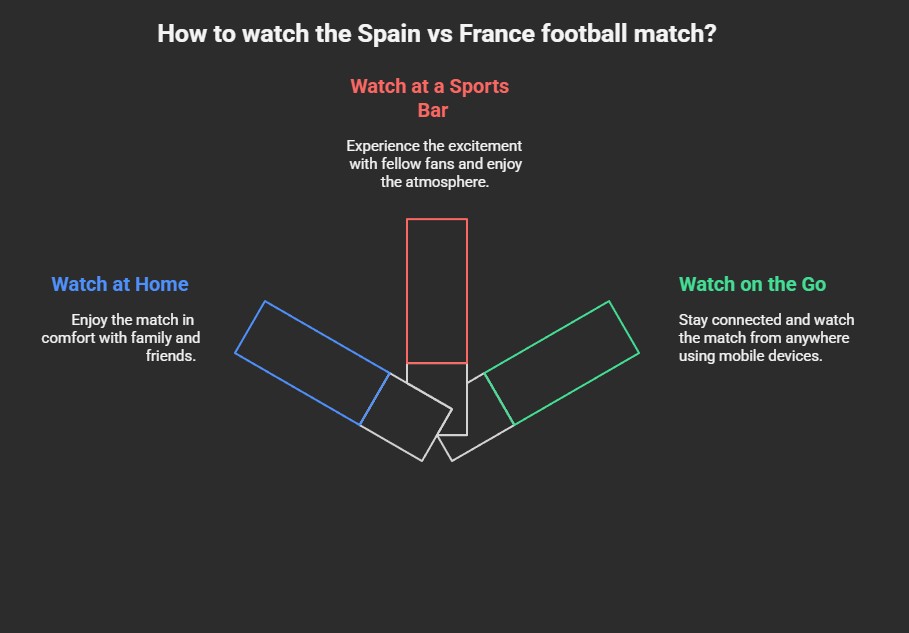909x633 pixels.
Task: Click the 'Enjoy the match in comfort' description
Action: coord(121,337)
